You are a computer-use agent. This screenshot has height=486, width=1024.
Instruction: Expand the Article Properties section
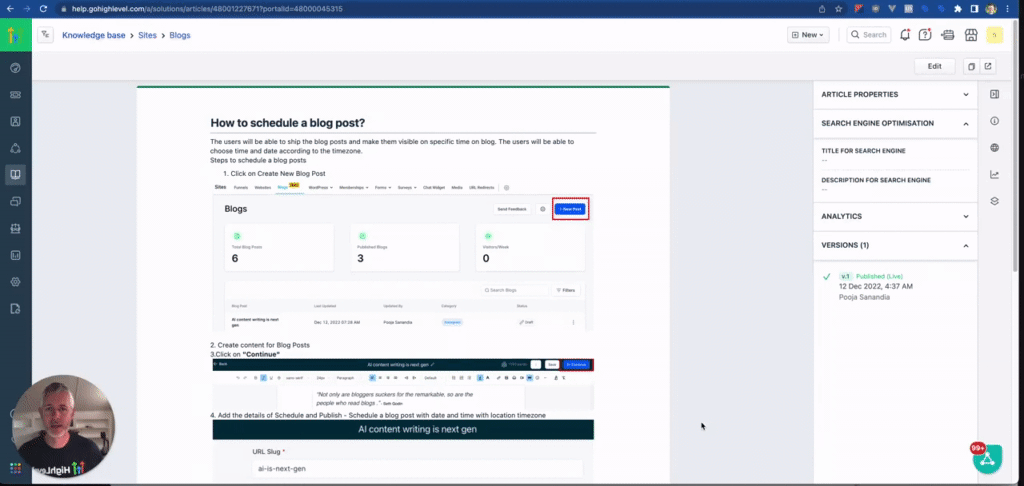click(x=895, y=95)
